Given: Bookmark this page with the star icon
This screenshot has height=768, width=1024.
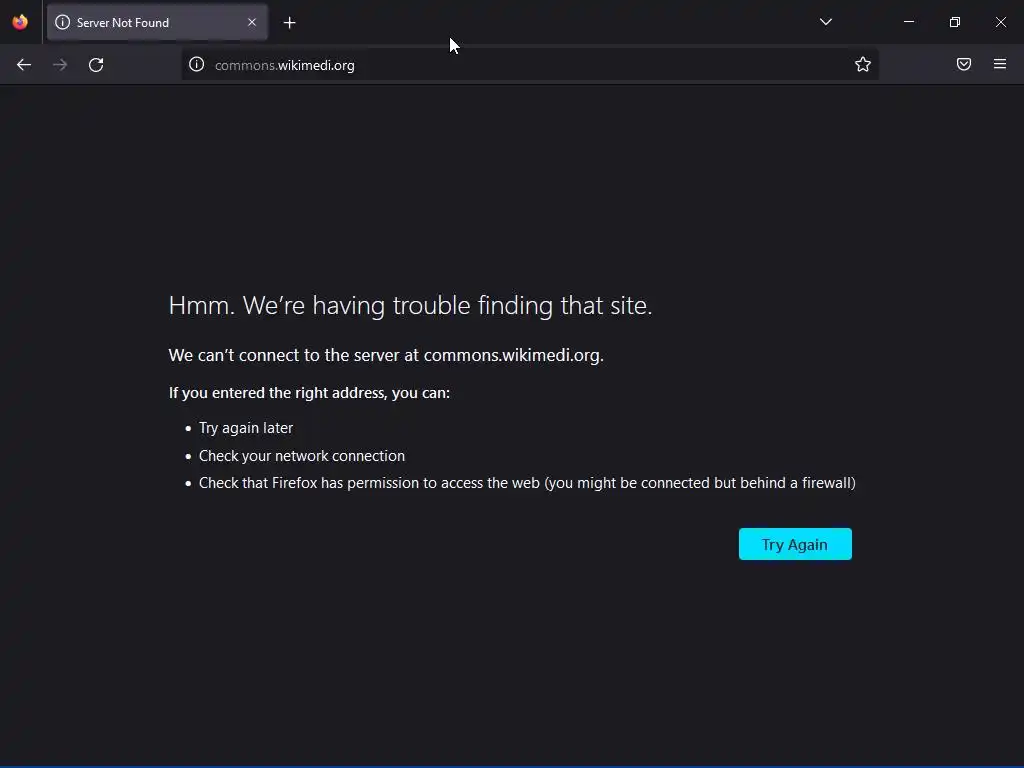Looking at the screenshot, I should tap(863, 65).
